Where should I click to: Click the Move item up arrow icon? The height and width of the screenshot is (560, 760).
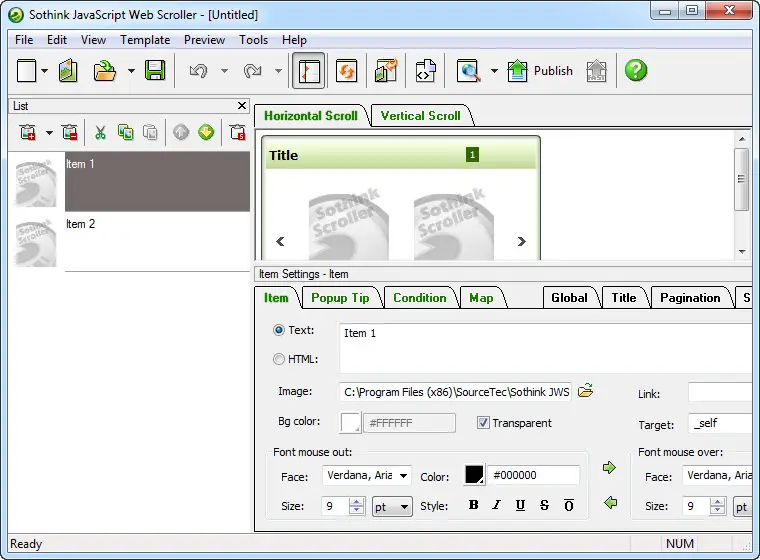pyautogui.click(x=181, y=132)
